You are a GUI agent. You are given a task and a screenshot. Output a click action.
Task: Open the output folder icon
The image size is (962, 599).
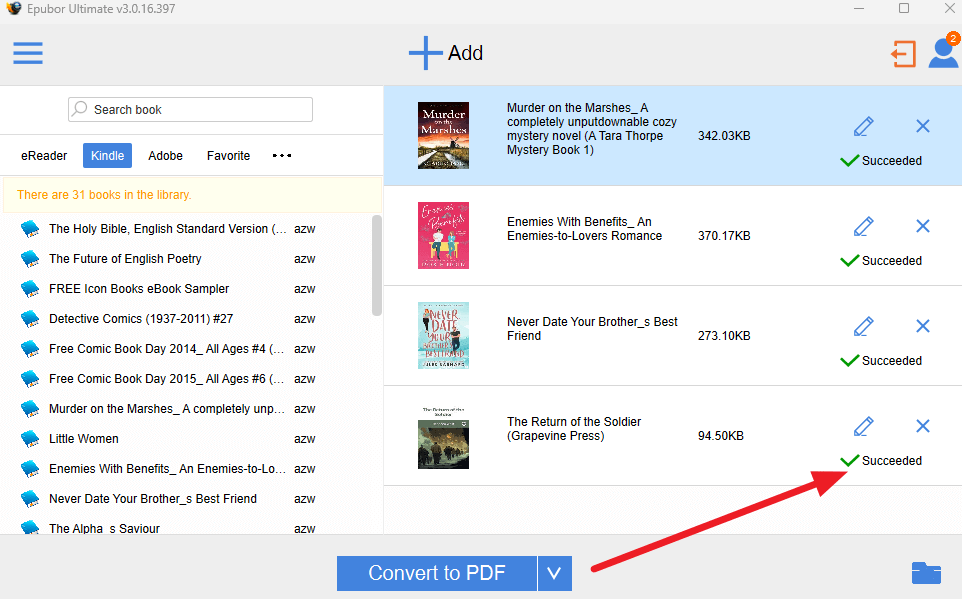tap(926, 573)
